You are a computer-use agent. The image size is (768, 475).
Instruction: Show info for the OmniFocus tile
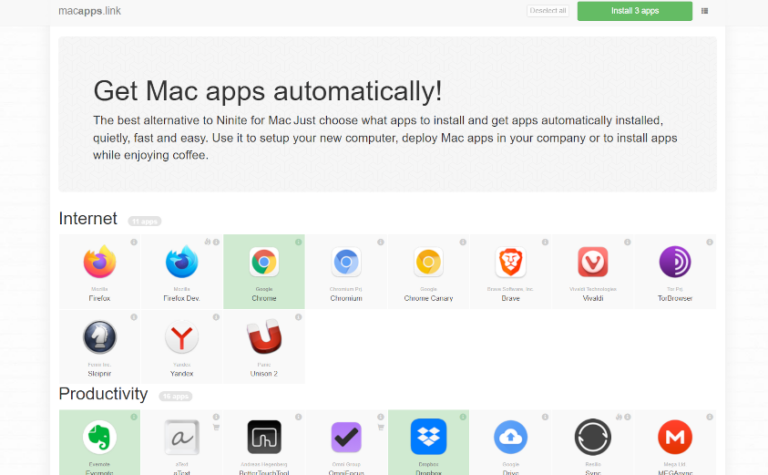click(x=381, y=417)
